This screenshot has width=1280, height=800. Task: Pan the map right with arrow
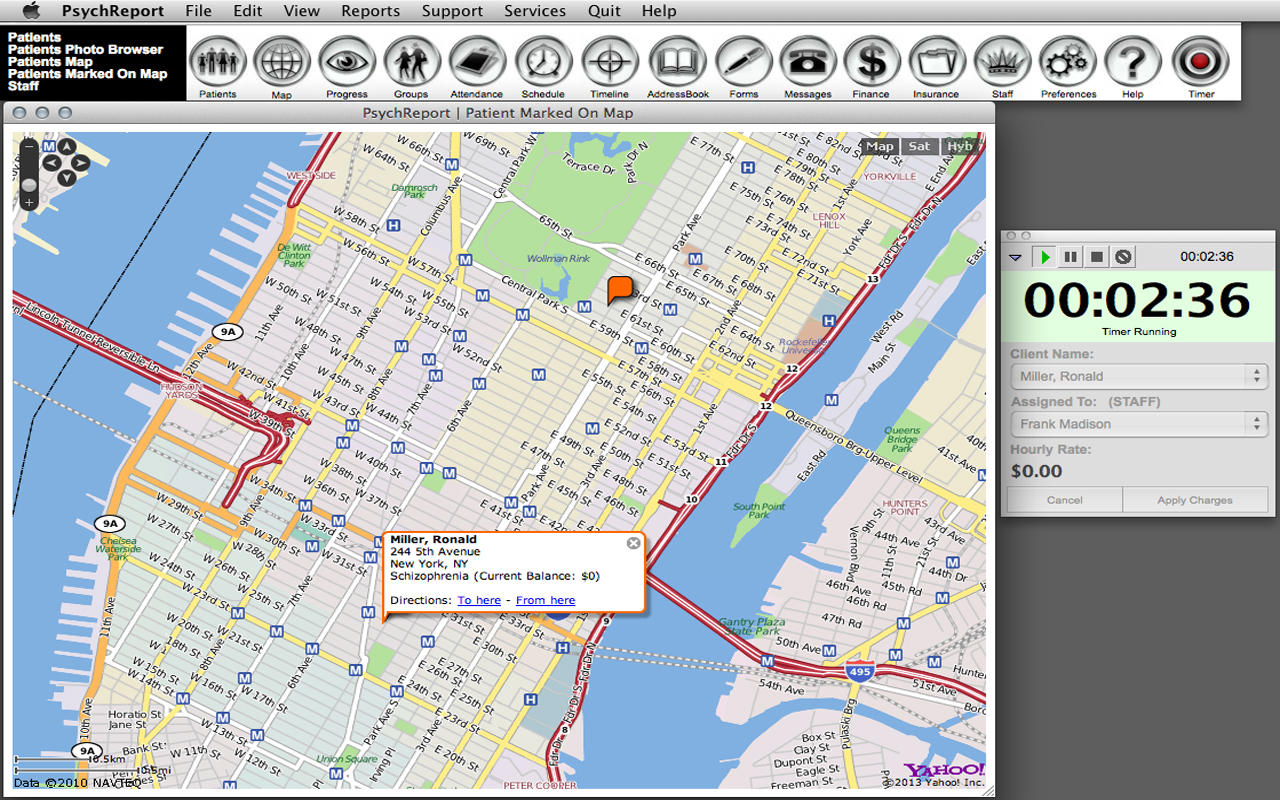[x=82, y=162]
